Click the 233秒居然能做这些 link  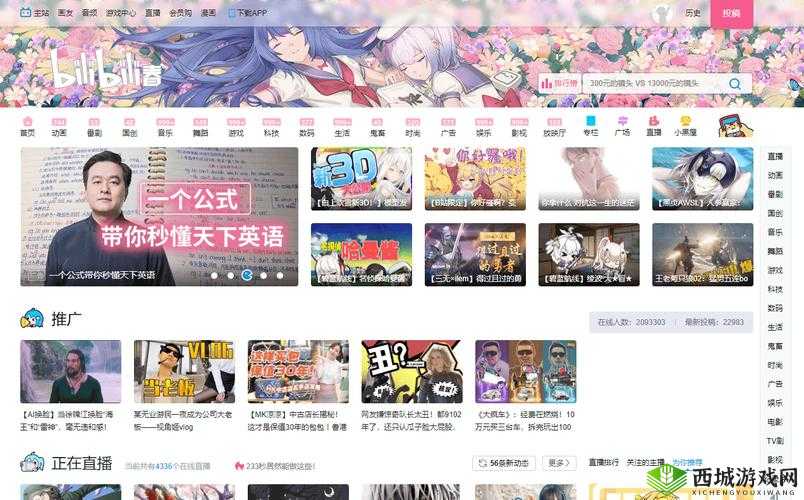pyautogui.click(x=275, y=466)
